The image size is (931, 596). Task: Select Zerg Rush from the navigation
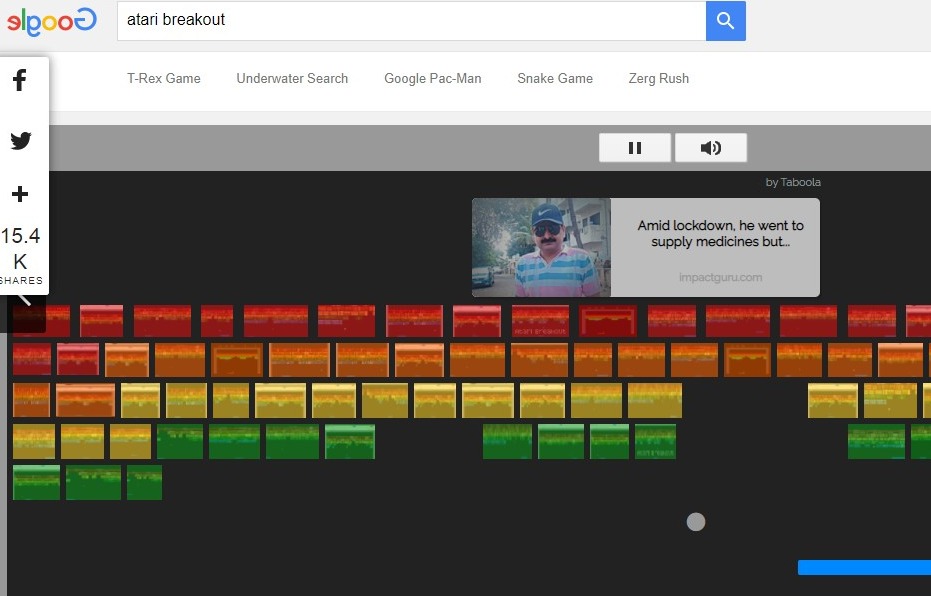[x=658, y=79]
